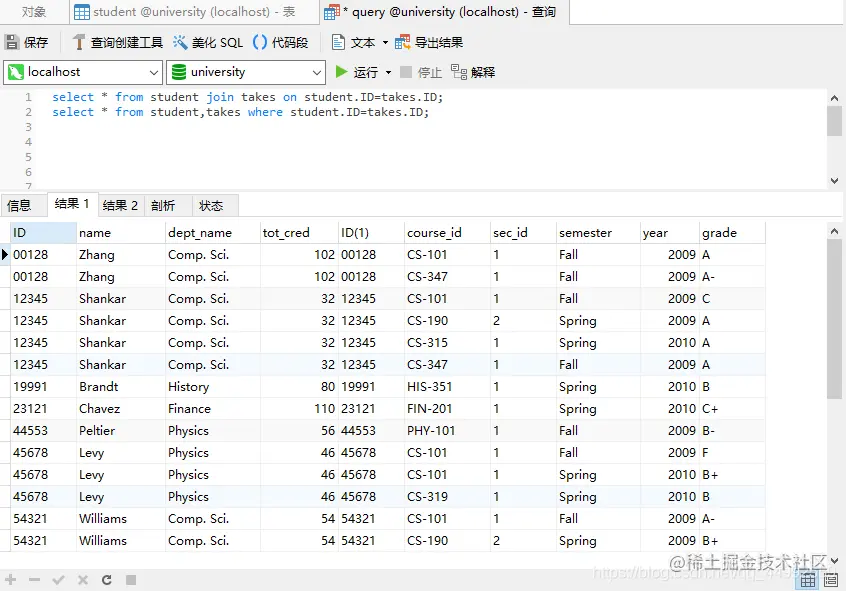Open the Query Builder tool
This screenshot has height=591, width=846.
click(117, 42)
